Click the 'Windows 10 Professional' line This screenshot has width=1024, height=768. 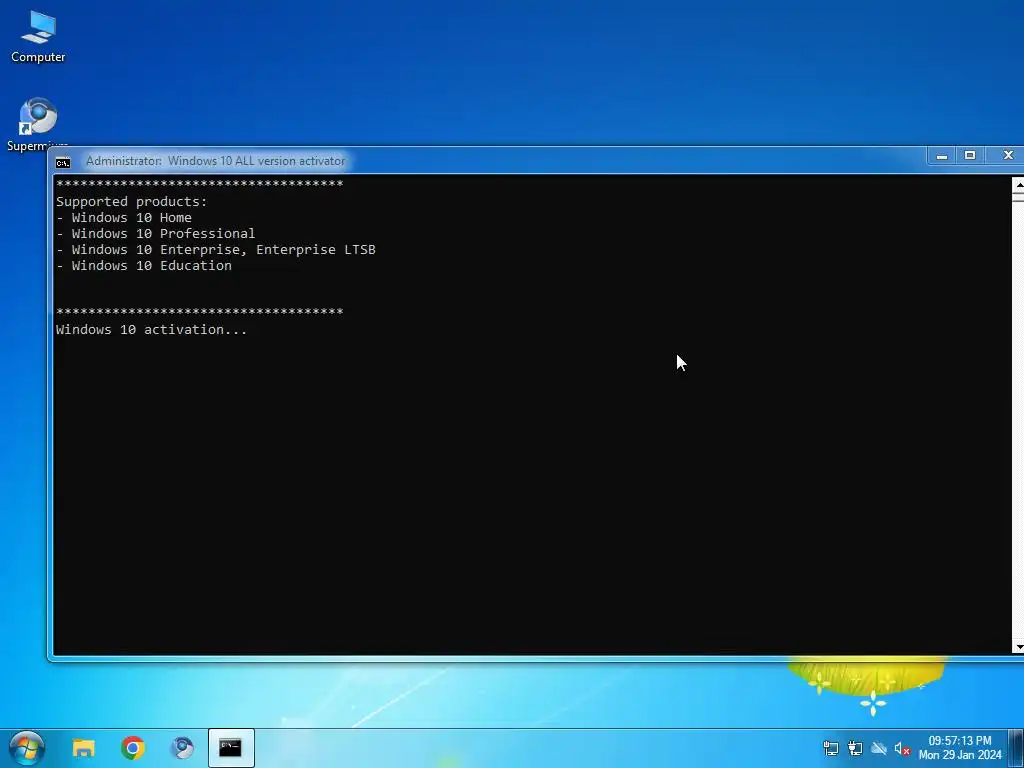(x=155, y=234)
